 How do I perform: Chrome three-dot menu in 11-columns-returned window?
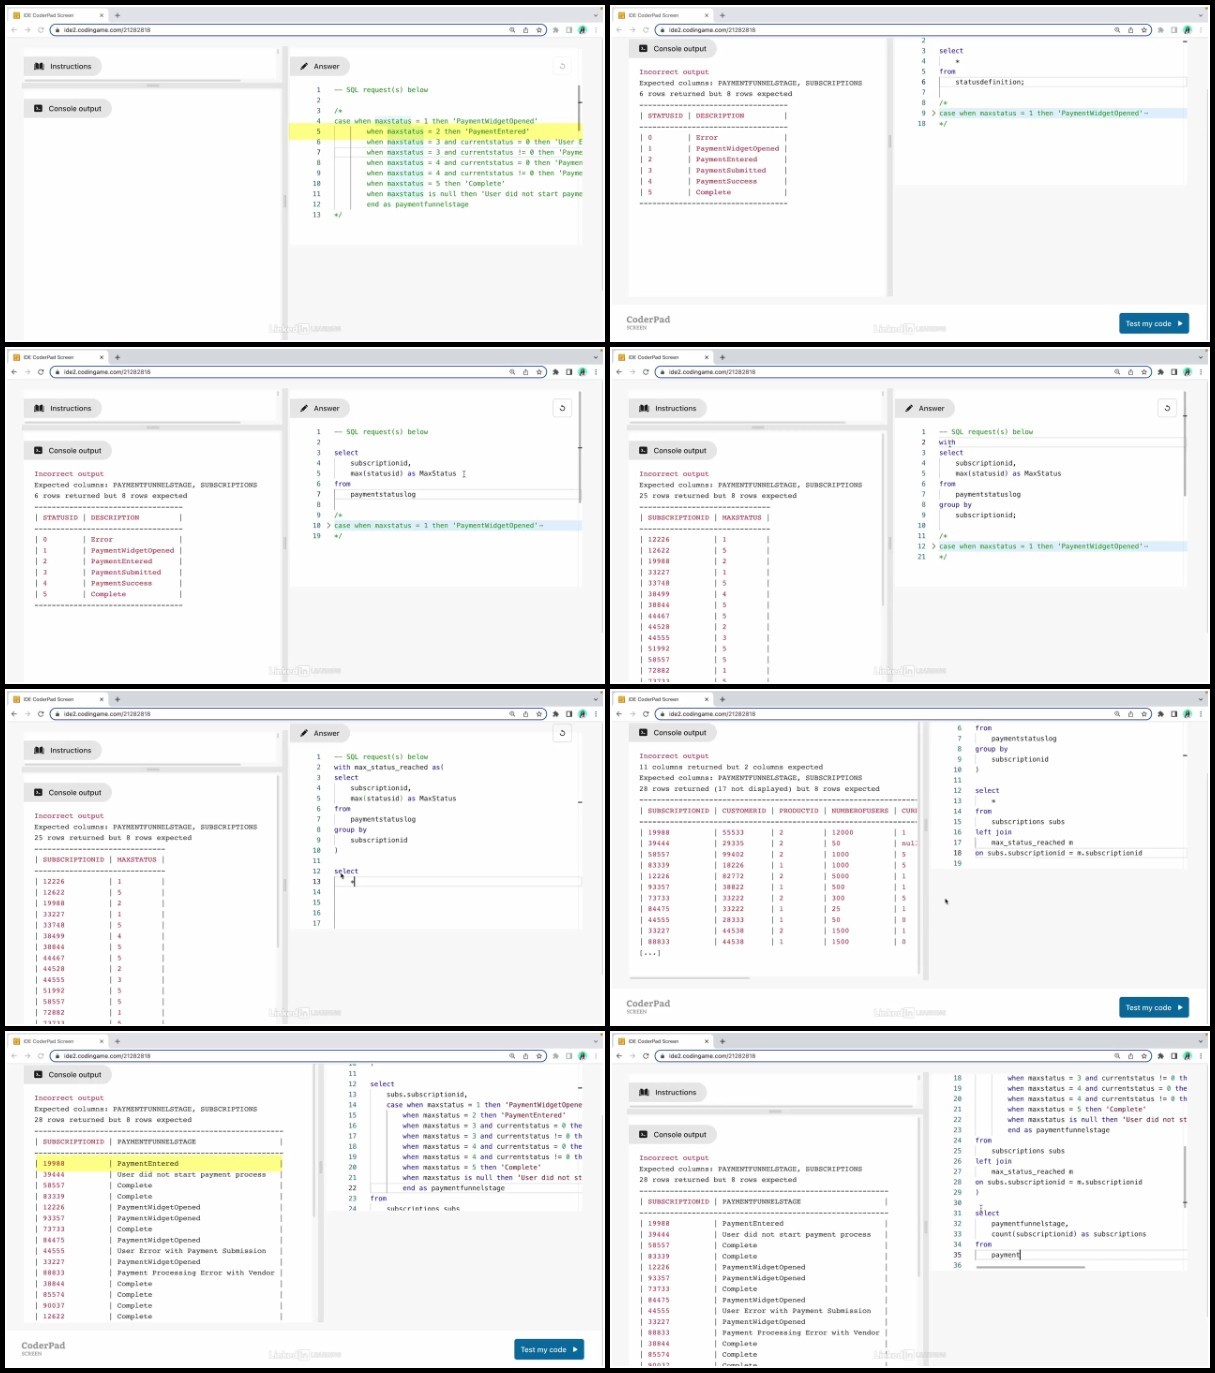click(1202, 714)
